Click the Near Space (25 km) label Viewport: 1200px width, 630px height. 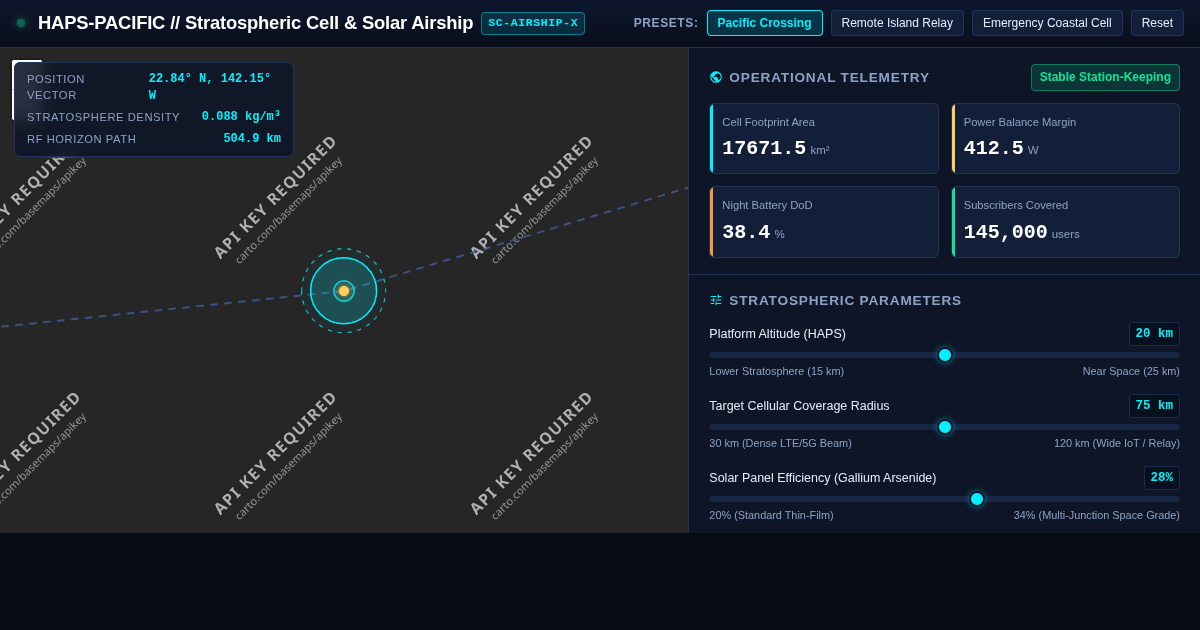(x=1131, y=371)
